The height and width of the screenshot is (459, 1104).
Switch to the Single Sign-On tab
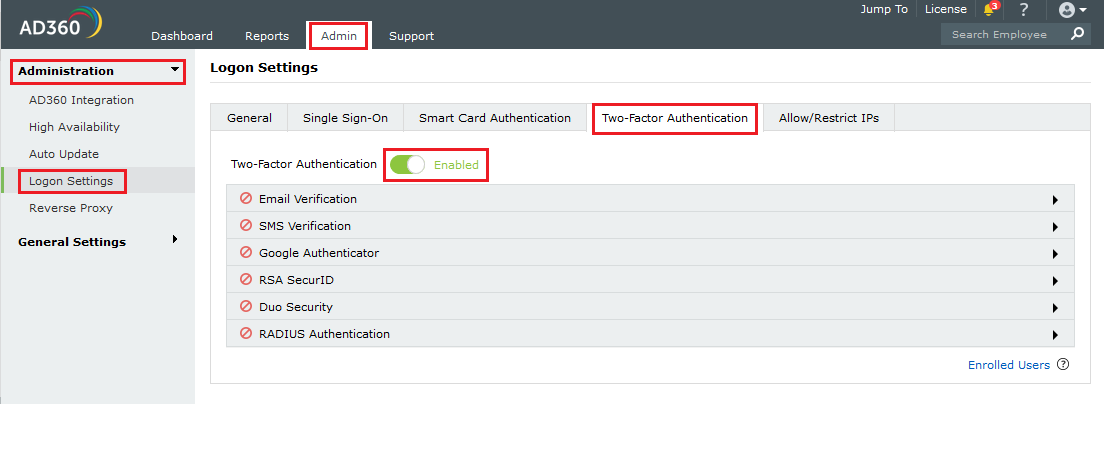coord(345,118)
